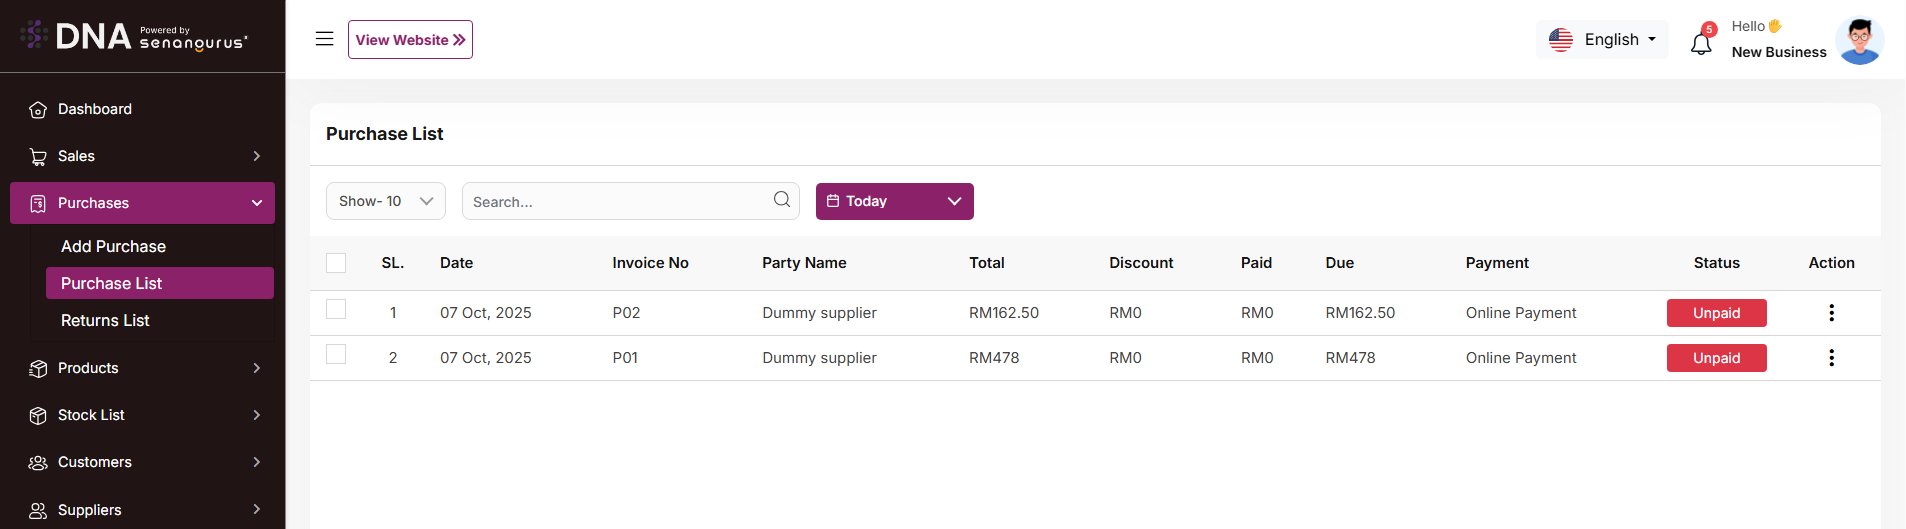
Task: Check the row for invoice P02
Action: coord(336,310)
